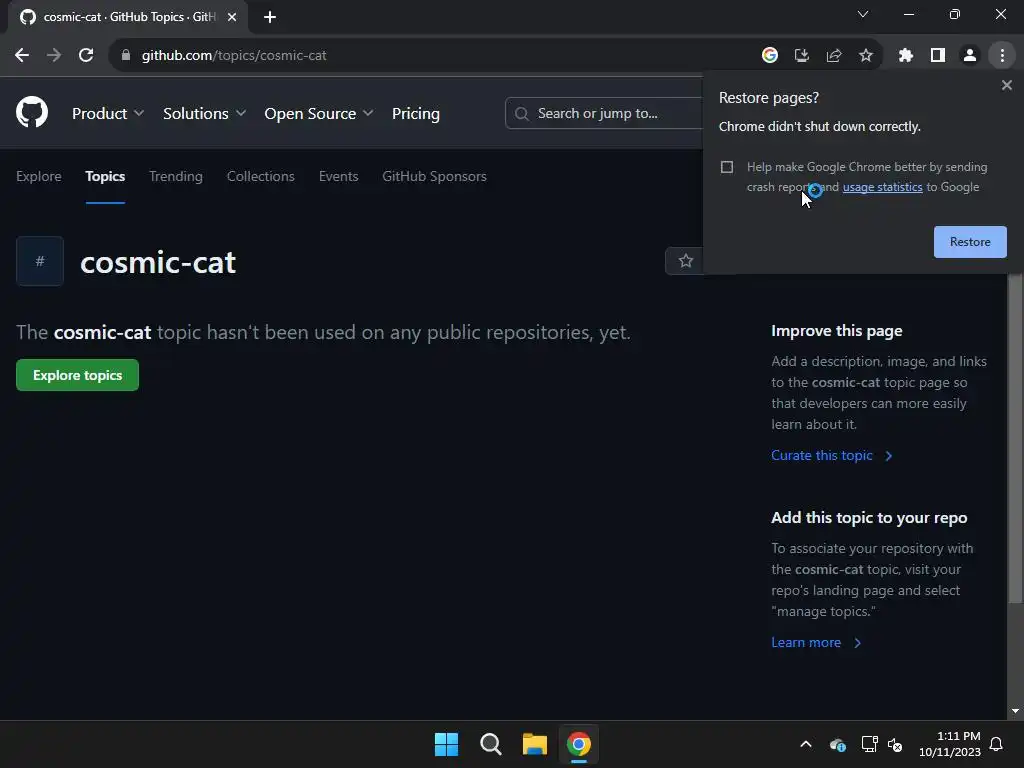Reload the page with refresh icon

[x=86, y=56]
